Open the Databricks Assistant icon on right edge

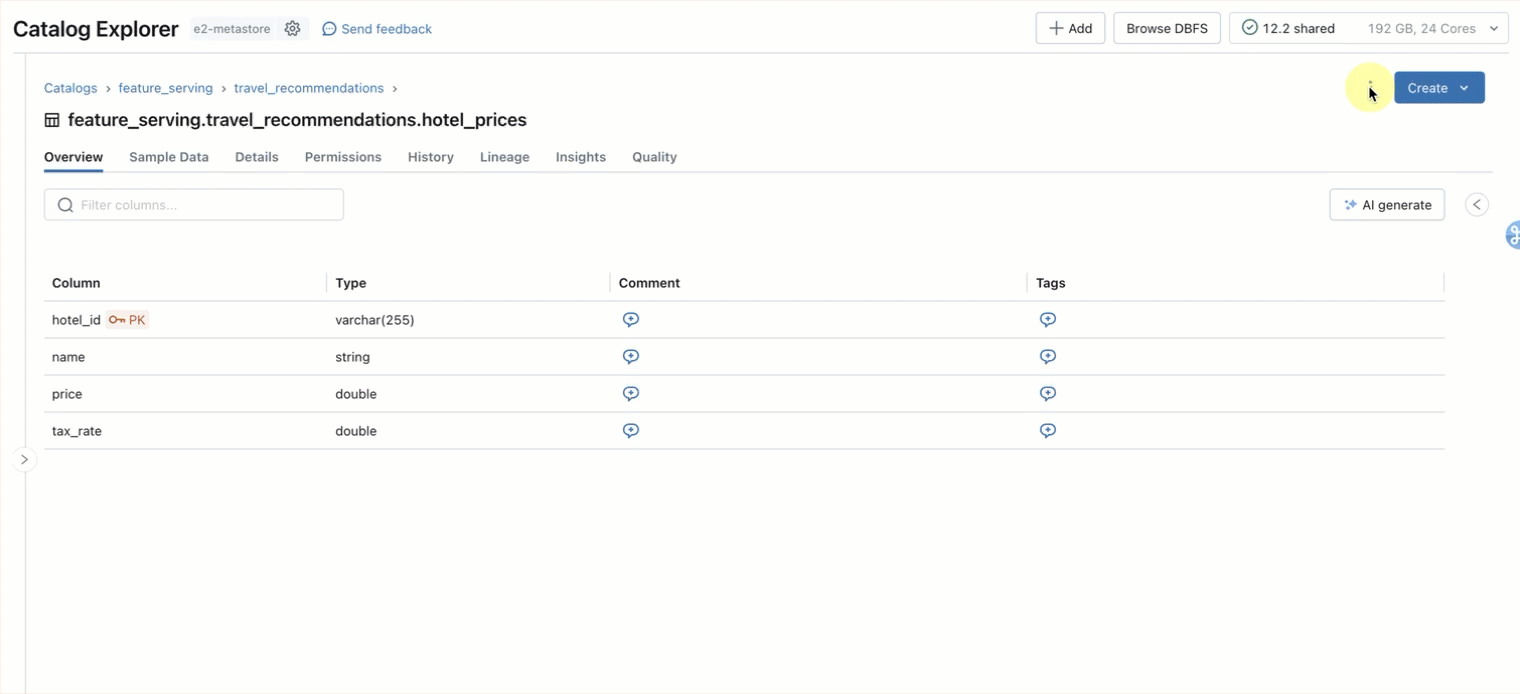pos(1512,235)
